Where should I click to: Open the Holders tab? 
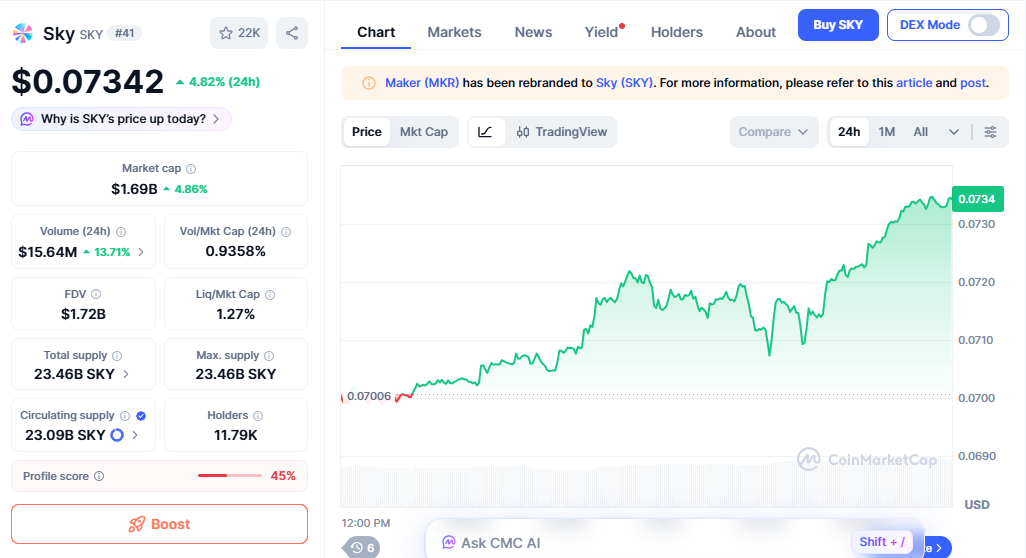(x=677, y=32)
